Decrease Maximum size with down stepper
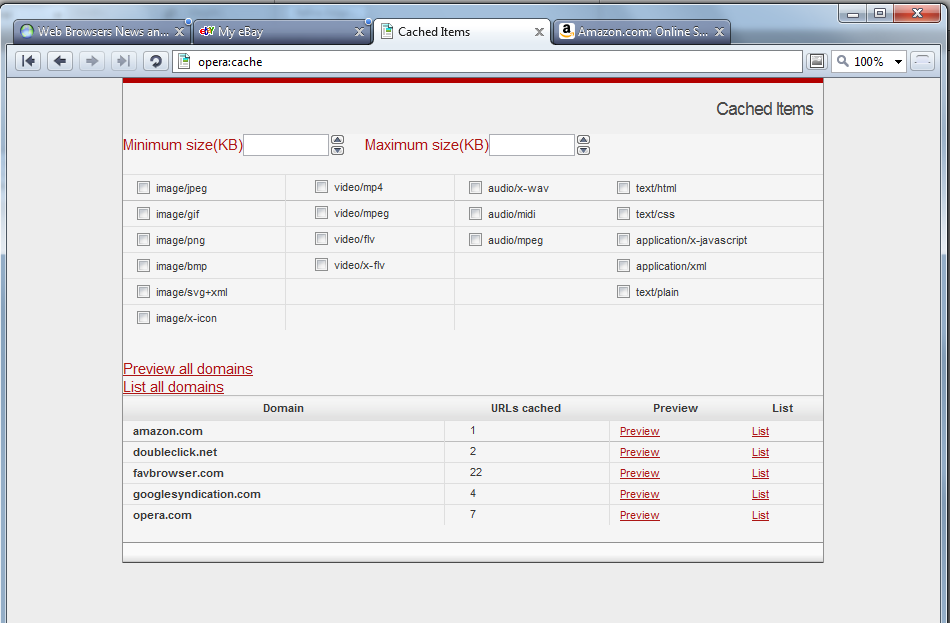The image size is (950, 623). pos(584,151)
